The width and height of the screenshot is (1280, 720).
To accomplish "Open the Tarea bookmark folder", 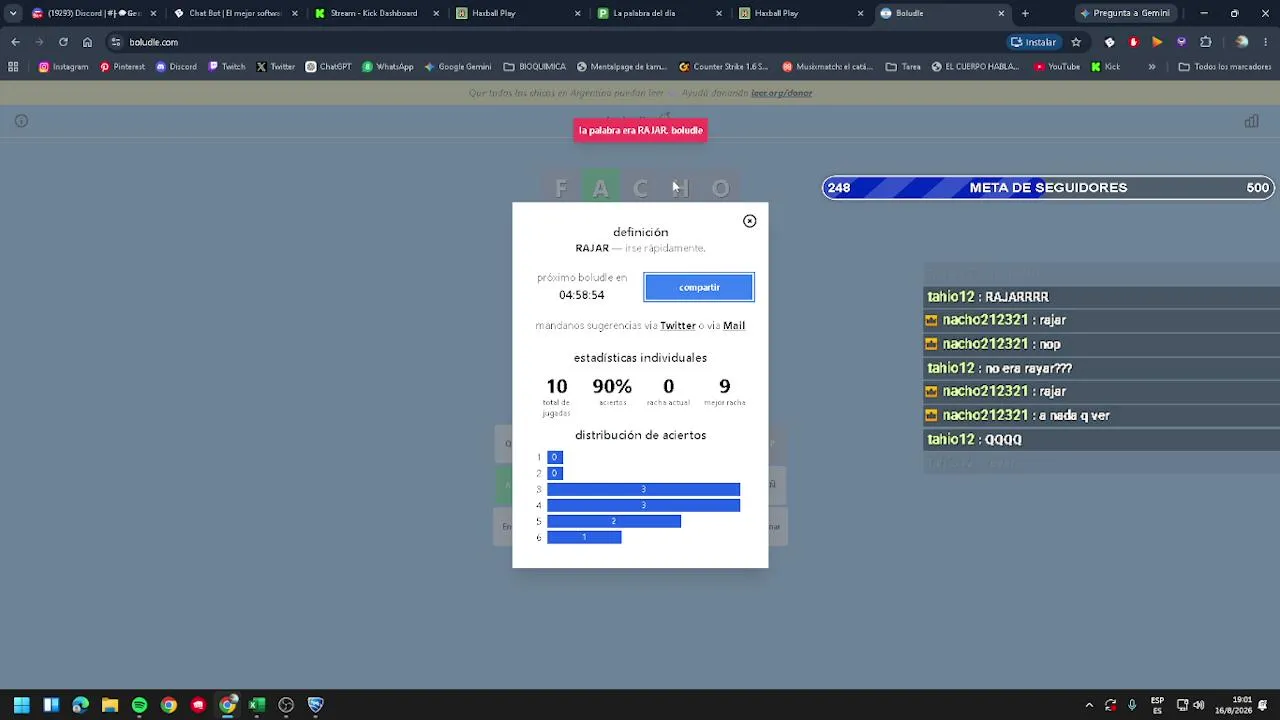I will point(903,67).
